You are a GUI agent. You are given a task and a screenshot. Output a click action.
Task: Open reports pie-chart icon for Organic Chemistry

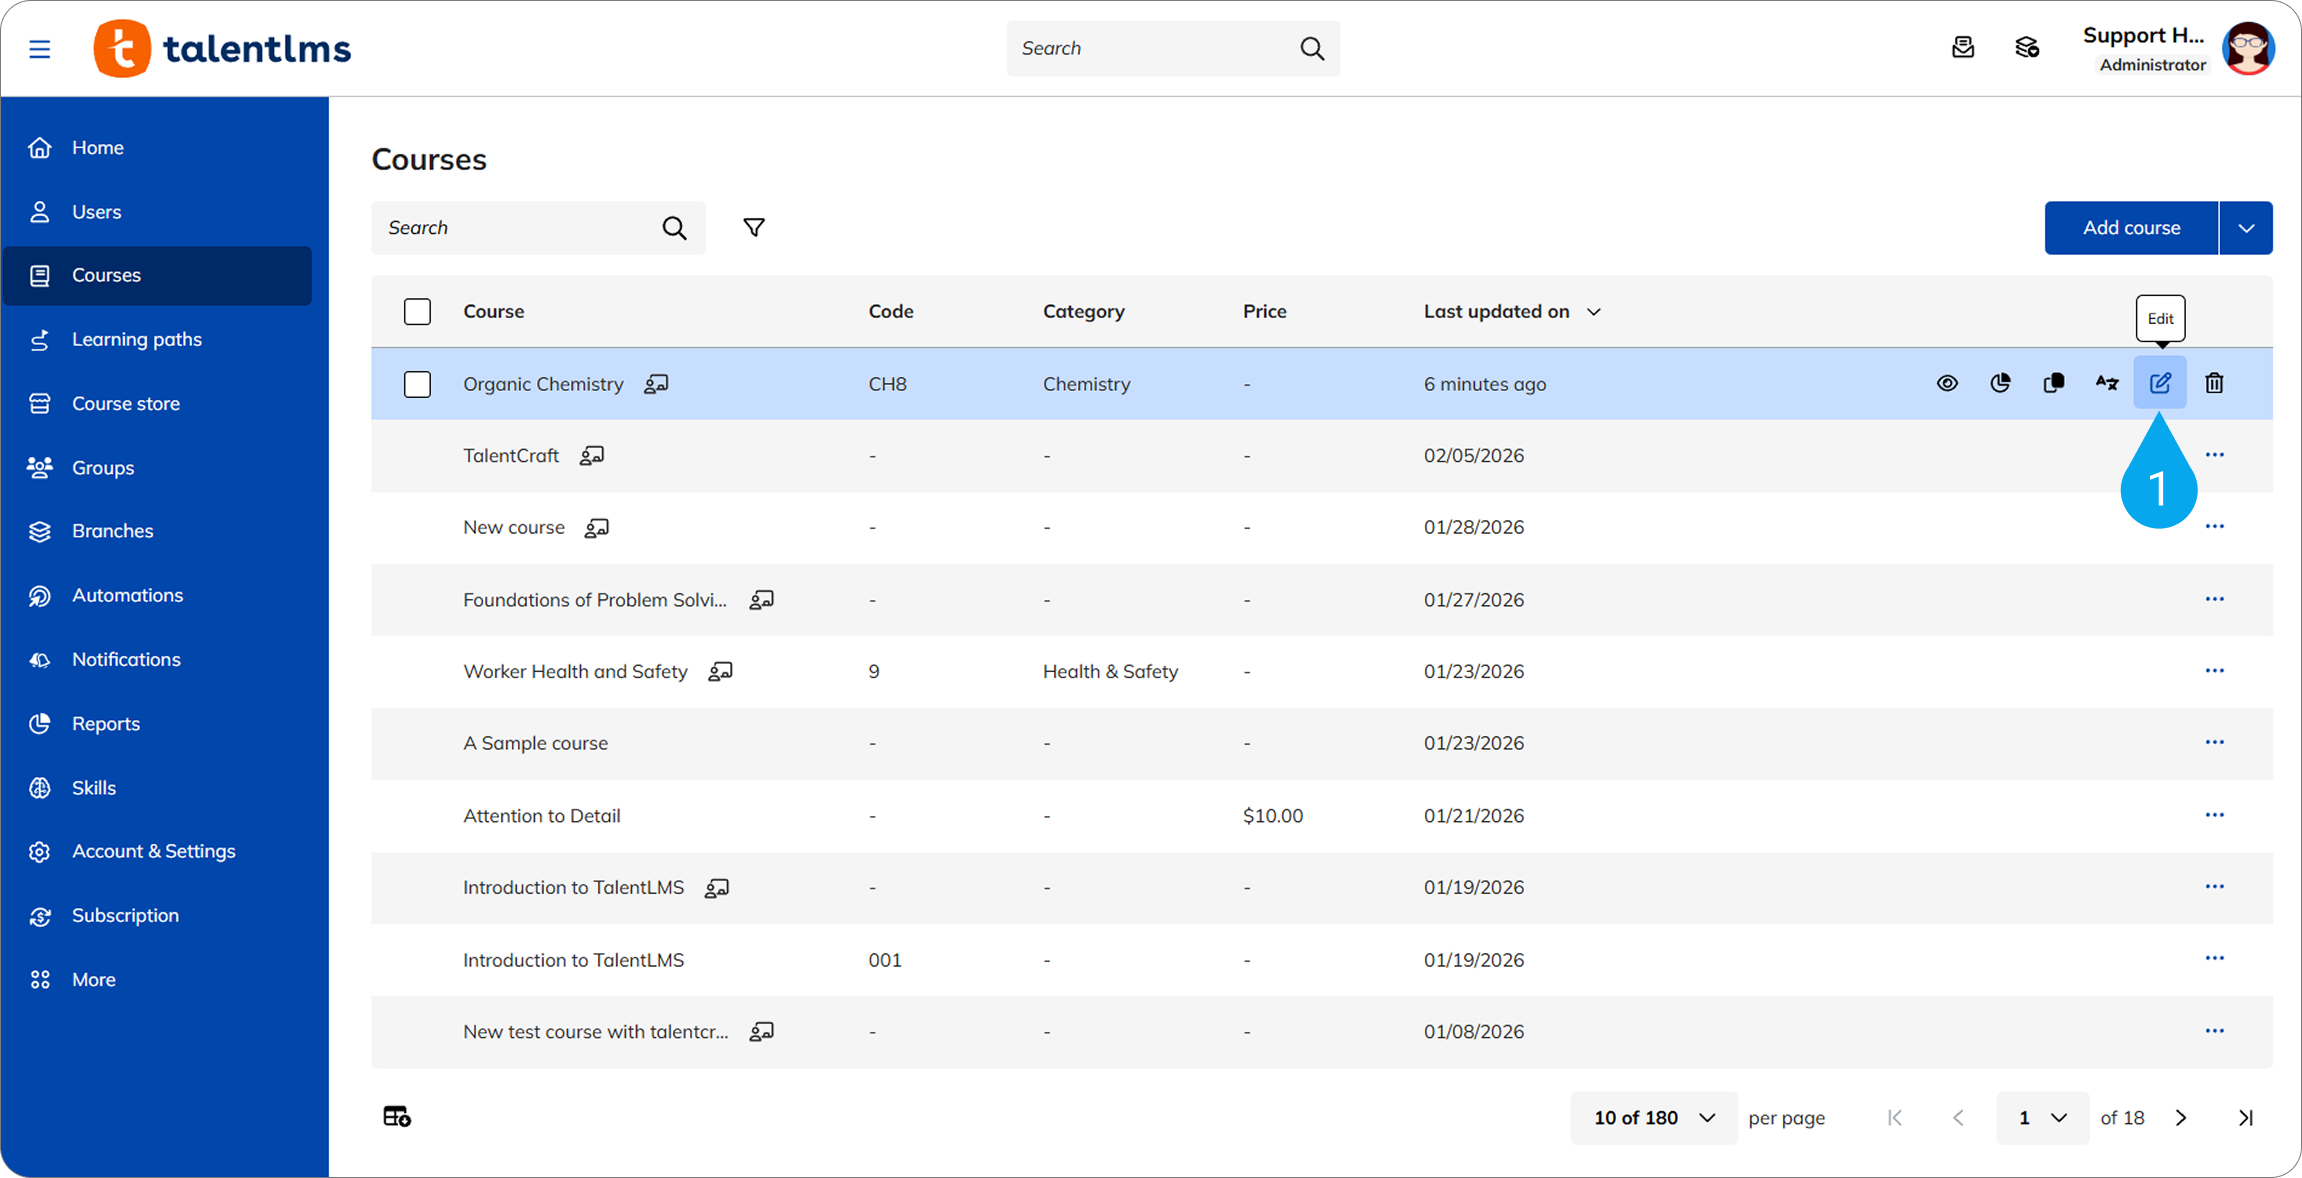(2000, 383)
